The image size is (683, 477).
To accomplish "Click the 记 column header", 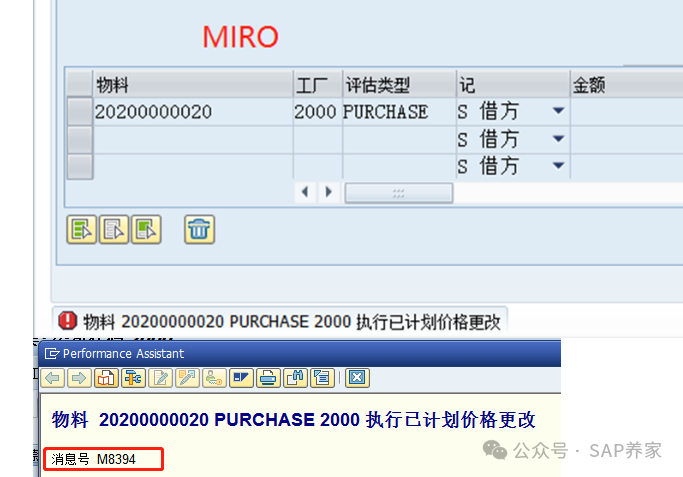I will tap(513, 84).
